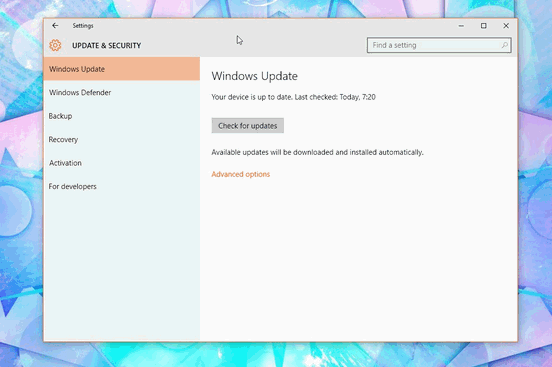552x367 pixels.
Task: Close the Settings window
Action: point(506,26)
